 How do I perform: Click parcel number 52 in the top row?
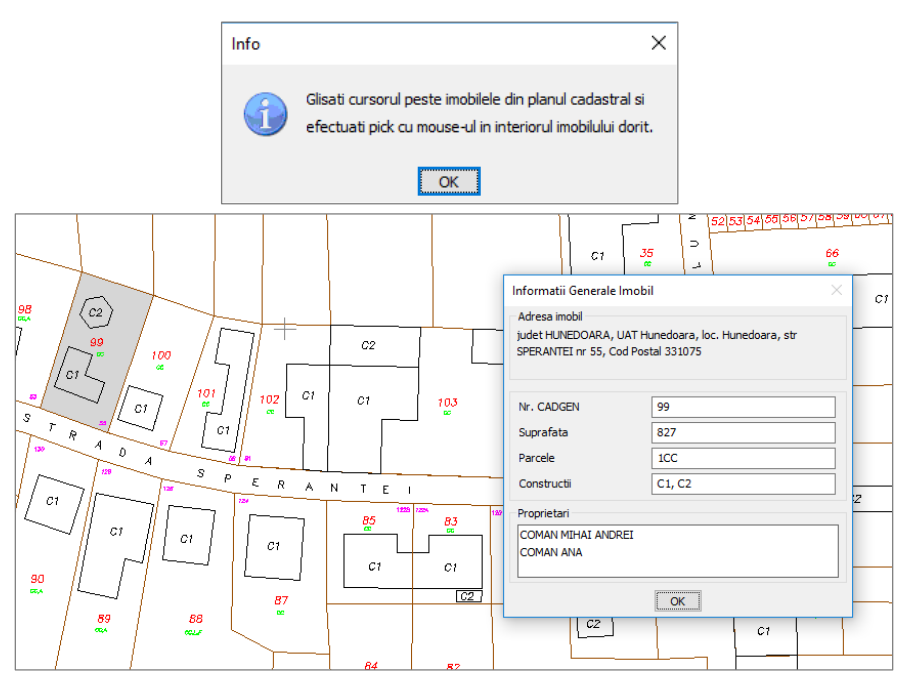tap(718, 221)
